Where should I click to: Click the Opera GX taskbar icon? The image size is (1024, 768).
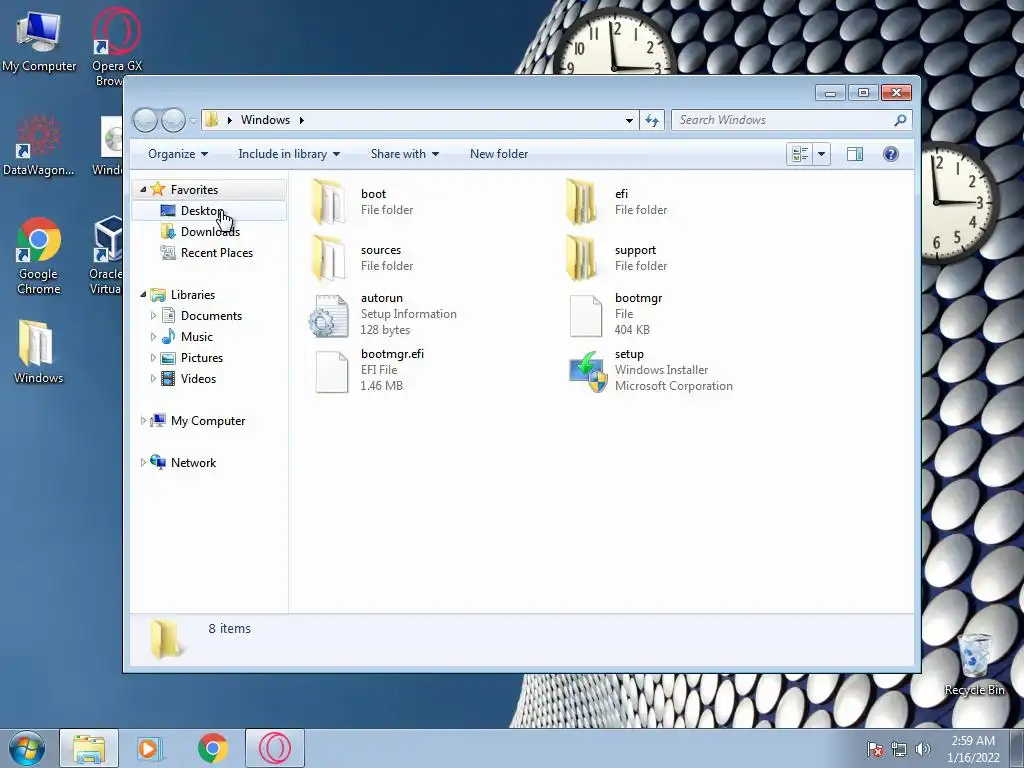274,748
